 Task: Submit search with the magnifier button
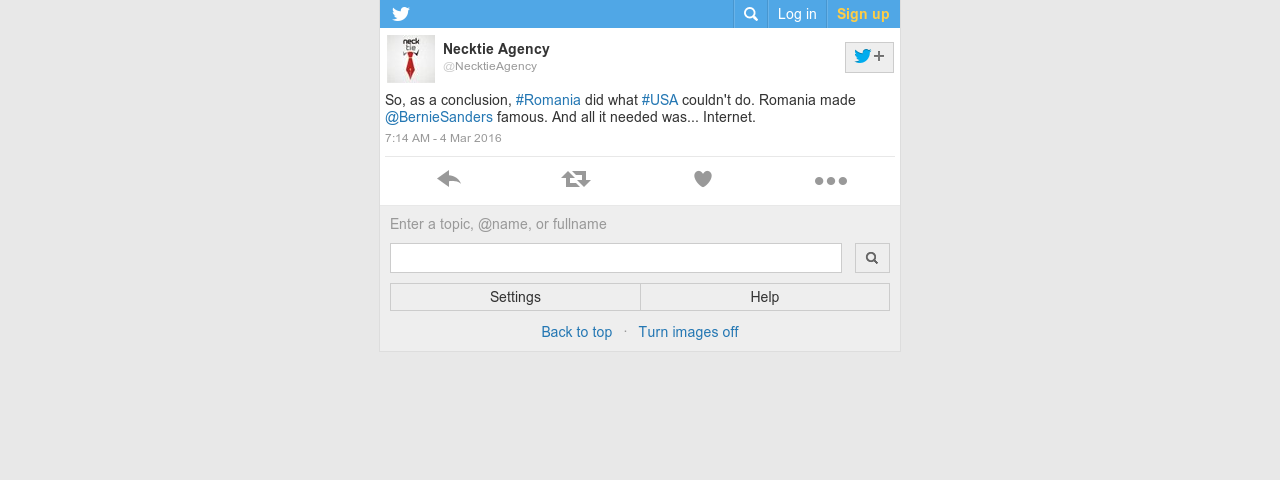coord(872,258)
